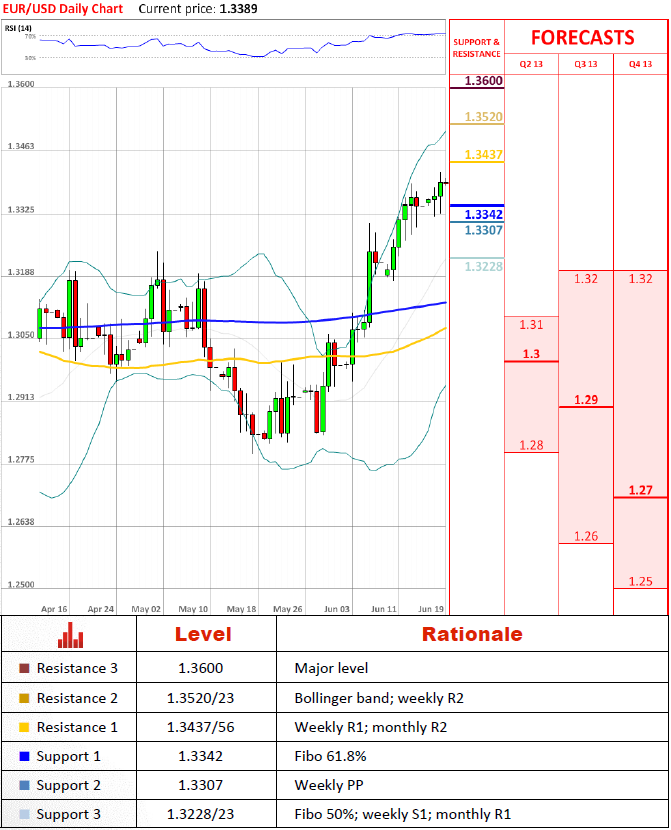Click the Support 3 light blue color swatch
The width and height of the screenshot is (671, 830).
24,814
